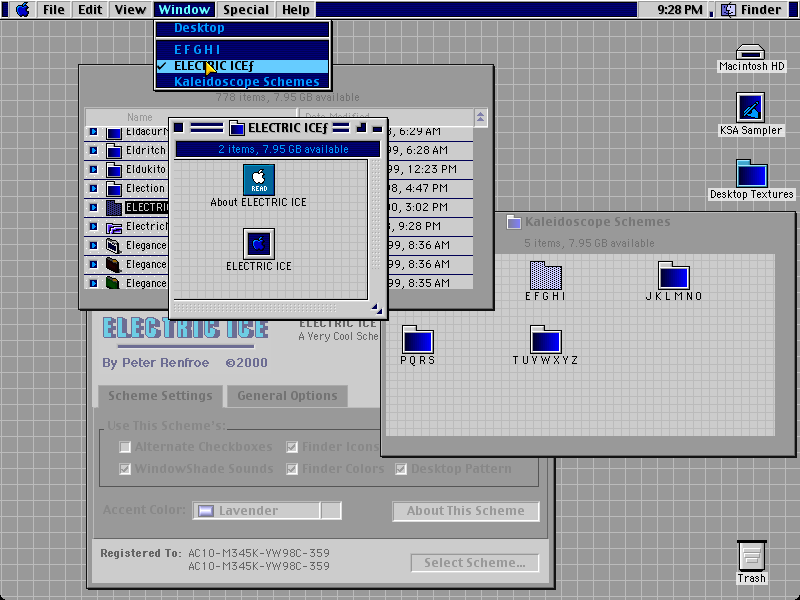The height and width of the screenshot is (600, 800).
Task: Open the Edit menu
Action: point(90,10)
